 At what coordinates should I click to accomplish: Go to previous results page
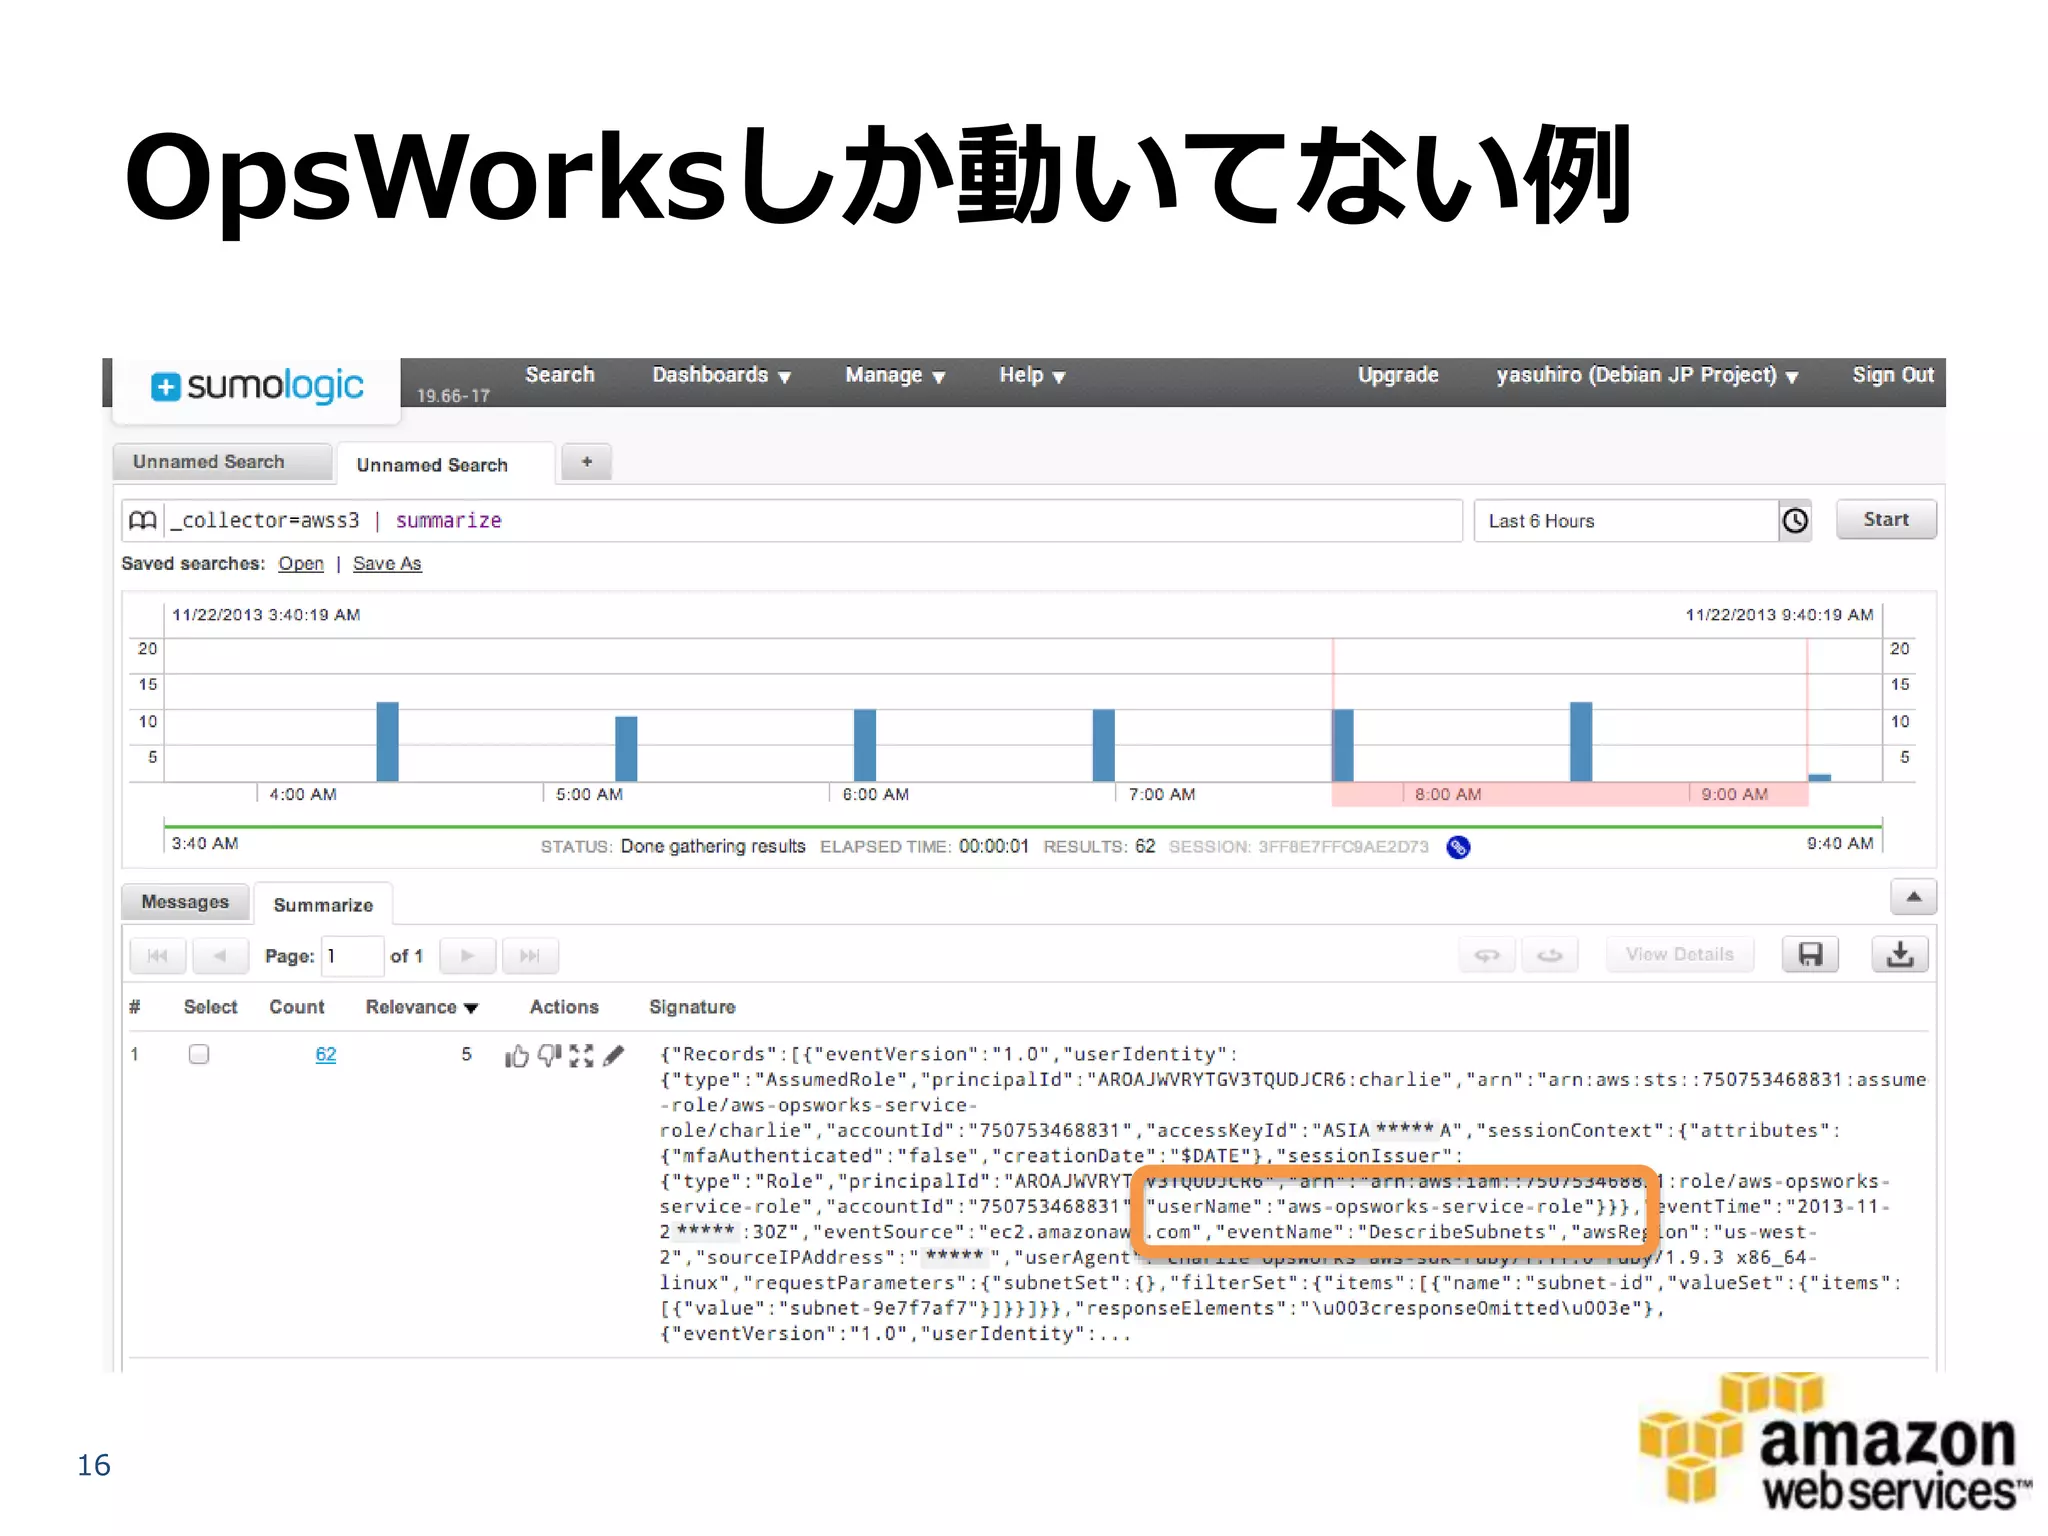pyautogui.click(x=219, y=956)
